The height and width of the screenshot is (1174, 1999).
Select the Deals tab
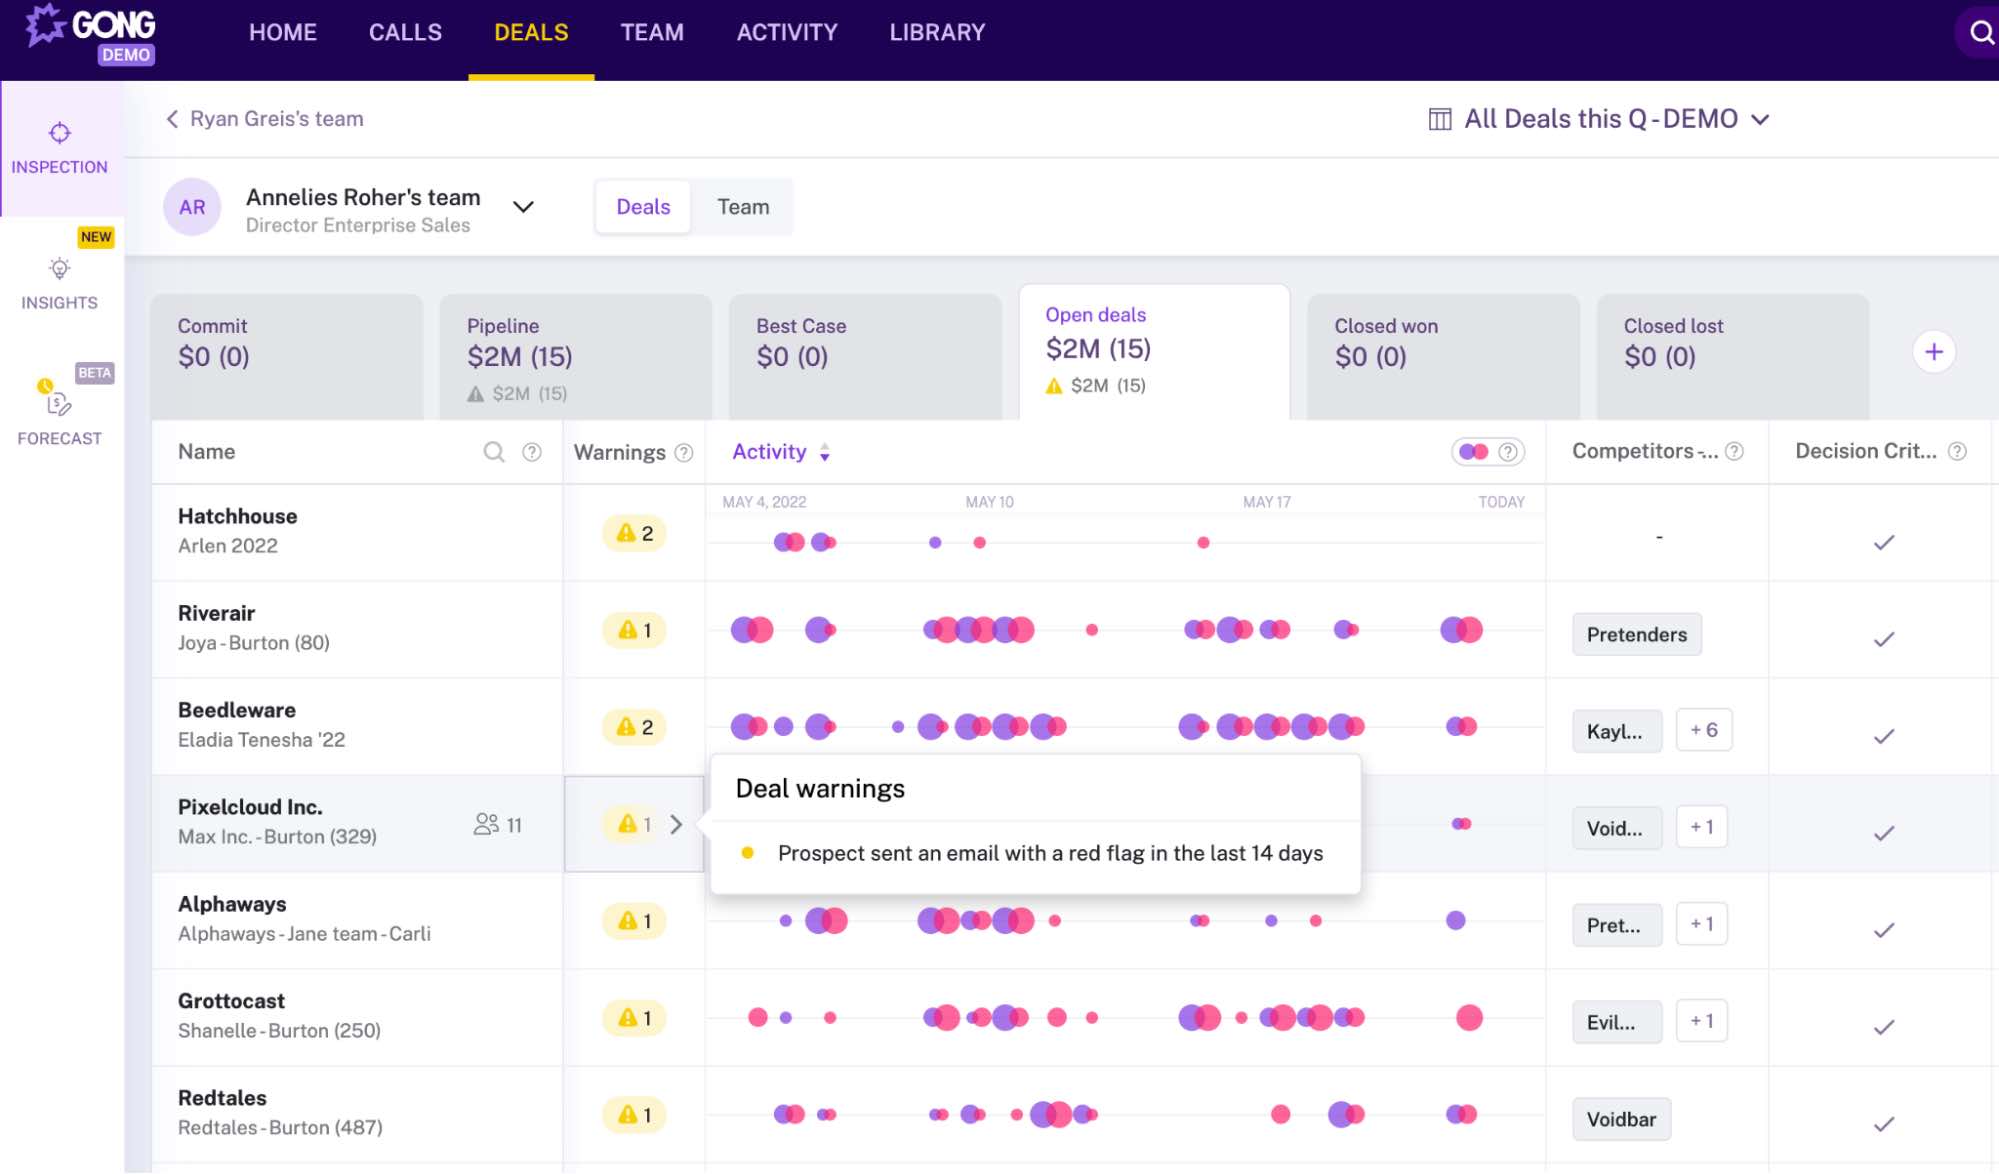641,205
